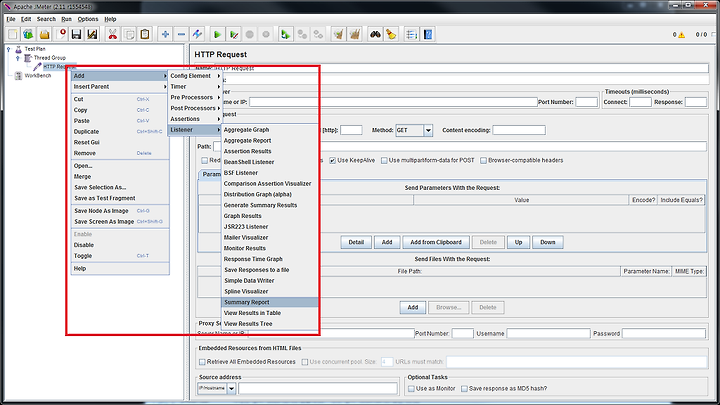Choose Disable in context menu

pyautogui.click(x=120, y=245)
